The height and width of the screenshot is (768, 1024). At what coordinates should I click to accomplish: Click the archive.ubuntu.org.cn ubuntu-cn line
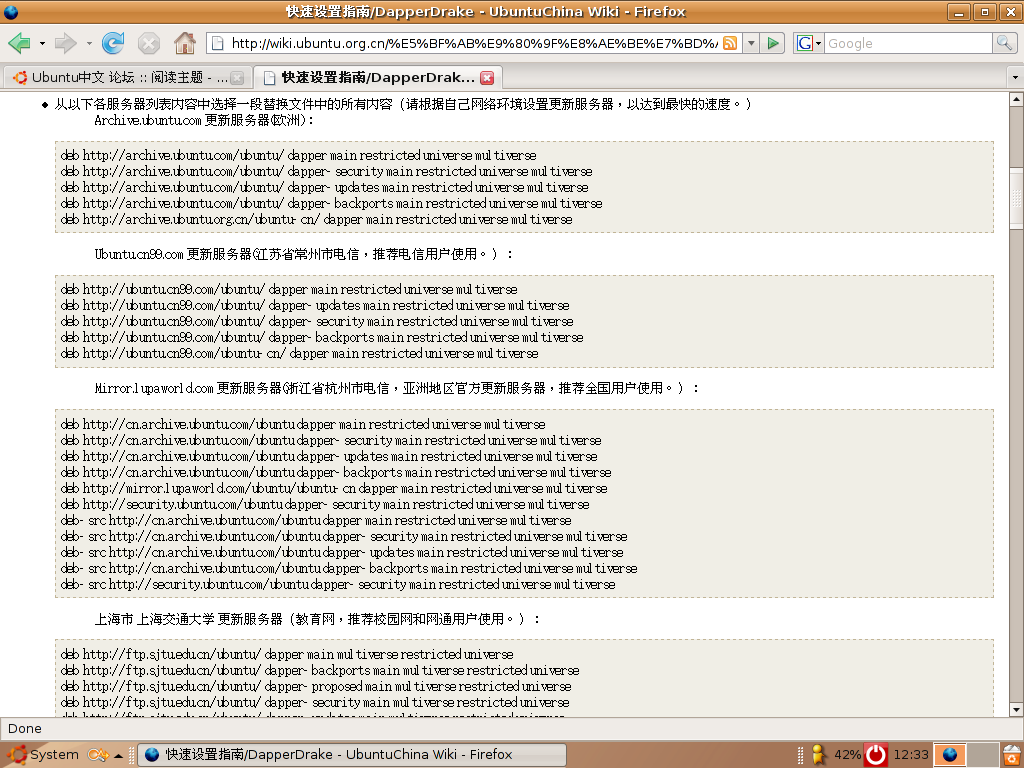[x=316, y=219]
